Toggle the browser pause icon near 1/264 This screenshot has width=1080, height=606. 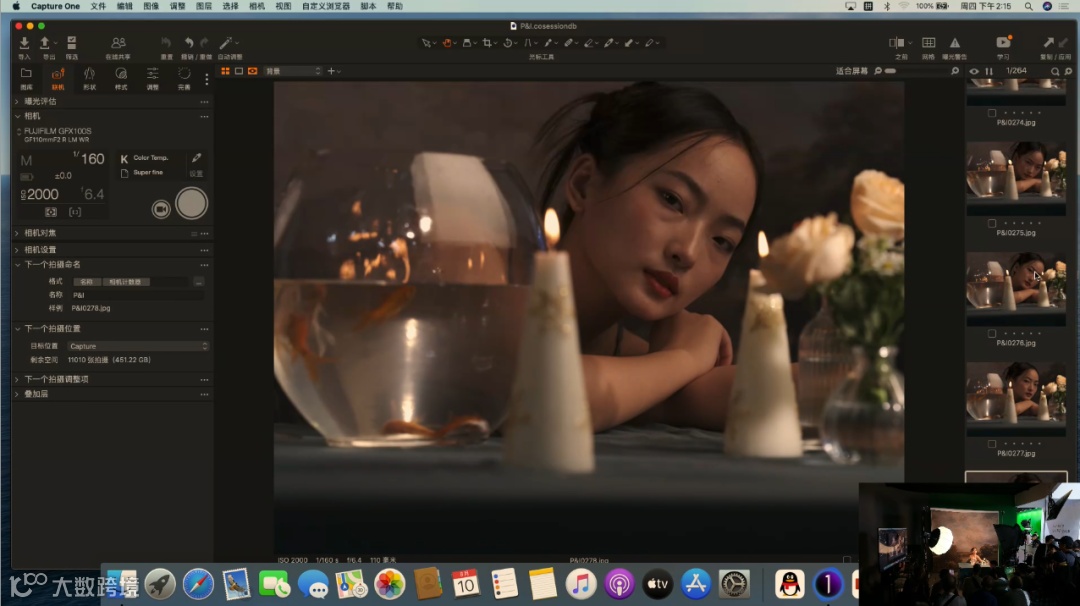[x=989, y=71]
